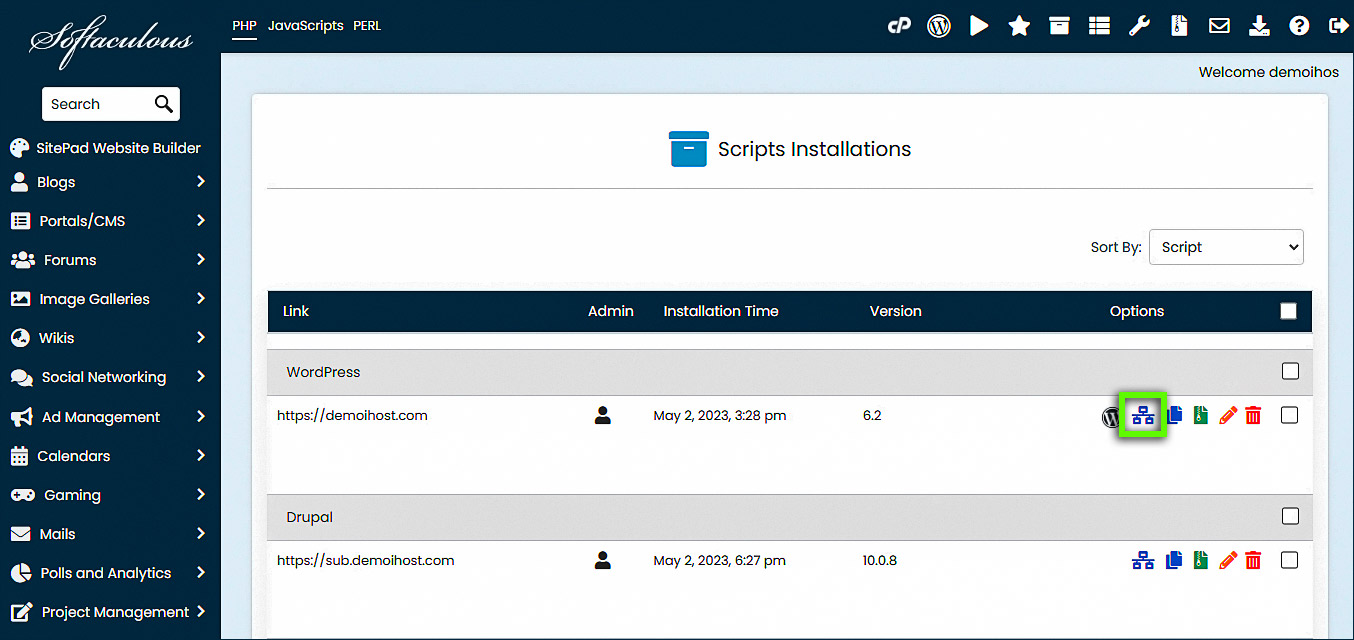Expand the Forums sidebar category
The image size is (1354, 640).
pyautogui.click(x=110, y=259)
